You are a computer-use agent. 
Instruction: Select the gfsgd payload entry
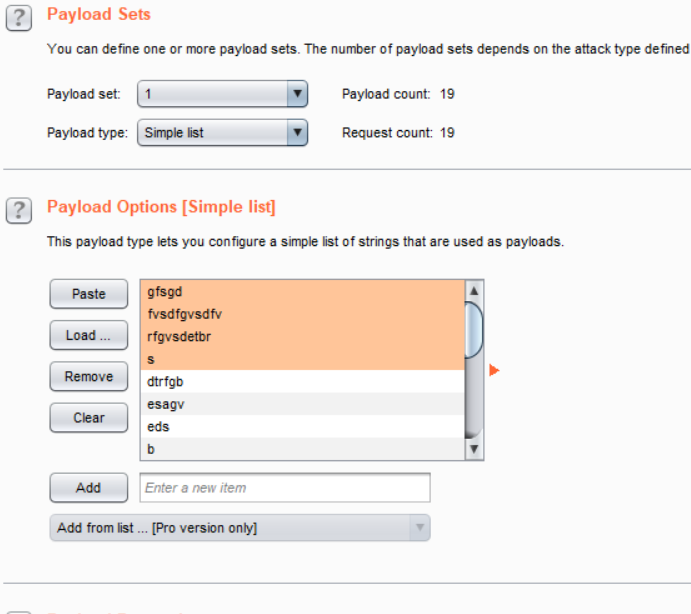[300, 294]
